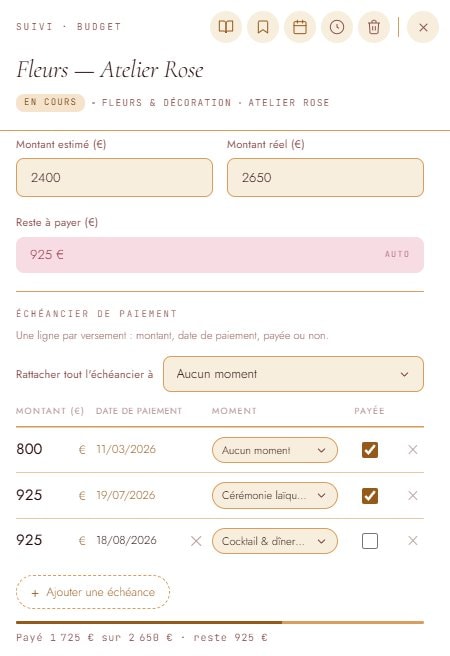Click the EN COURS status badge
This screenshot has height=656, width=450.
point(50,102)
